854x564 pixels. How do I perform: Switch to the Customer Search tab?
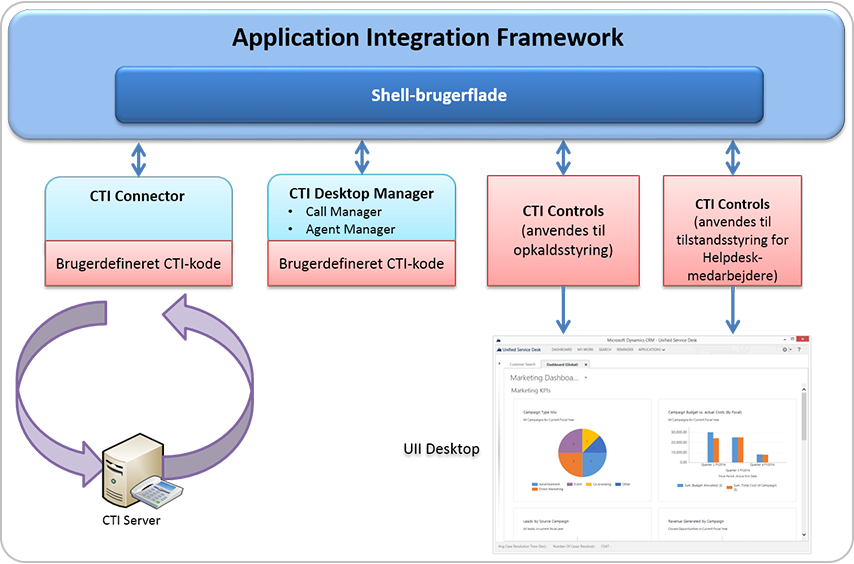[522, 364]
